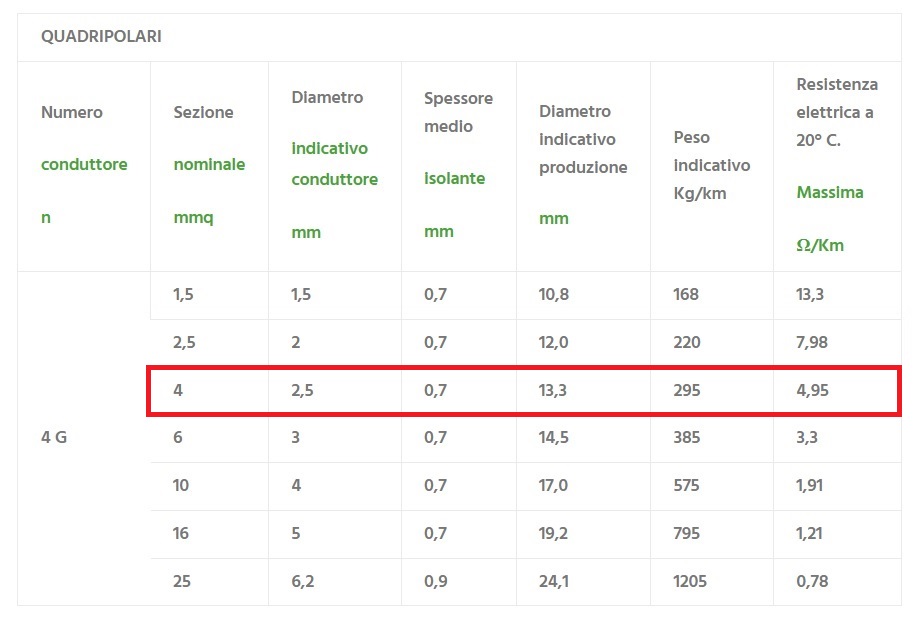919x623 pixels.
Task: Click the production diameter value 10,8
Action: [553, 294]
